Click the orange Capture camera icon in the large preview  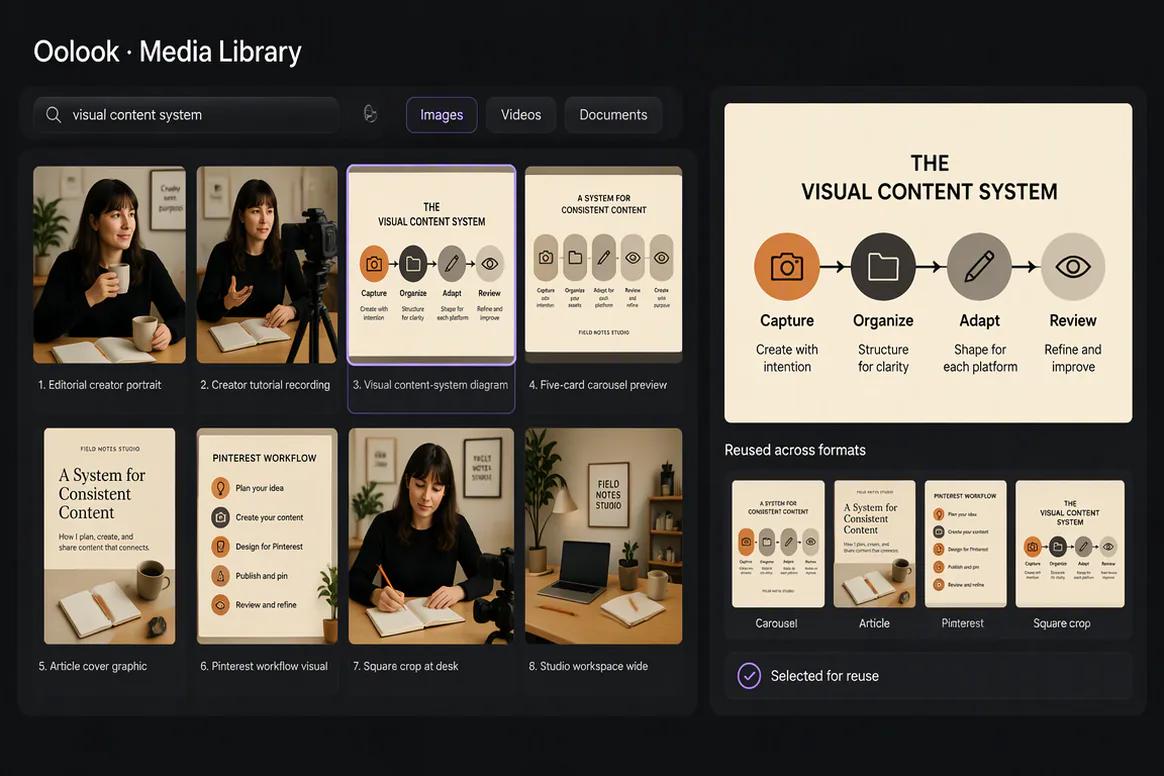tap(787, 267)
